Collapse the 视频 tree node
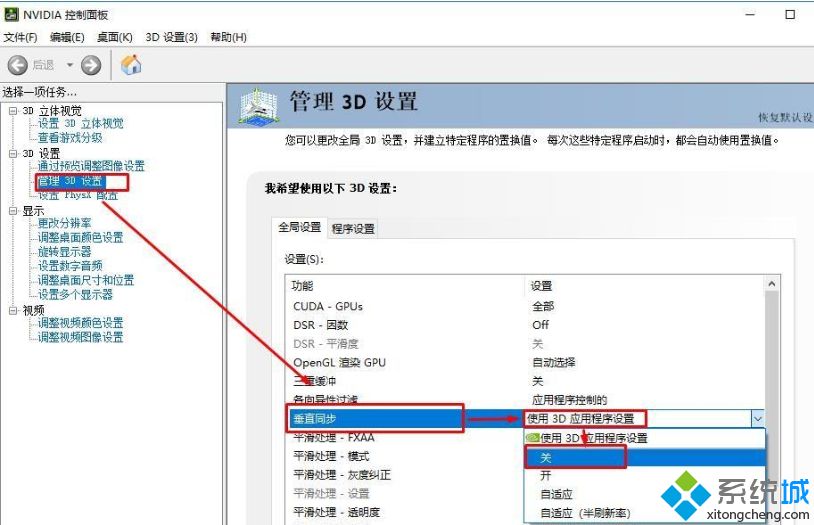Viewport: 814px width, 525px height. point(13,311)
